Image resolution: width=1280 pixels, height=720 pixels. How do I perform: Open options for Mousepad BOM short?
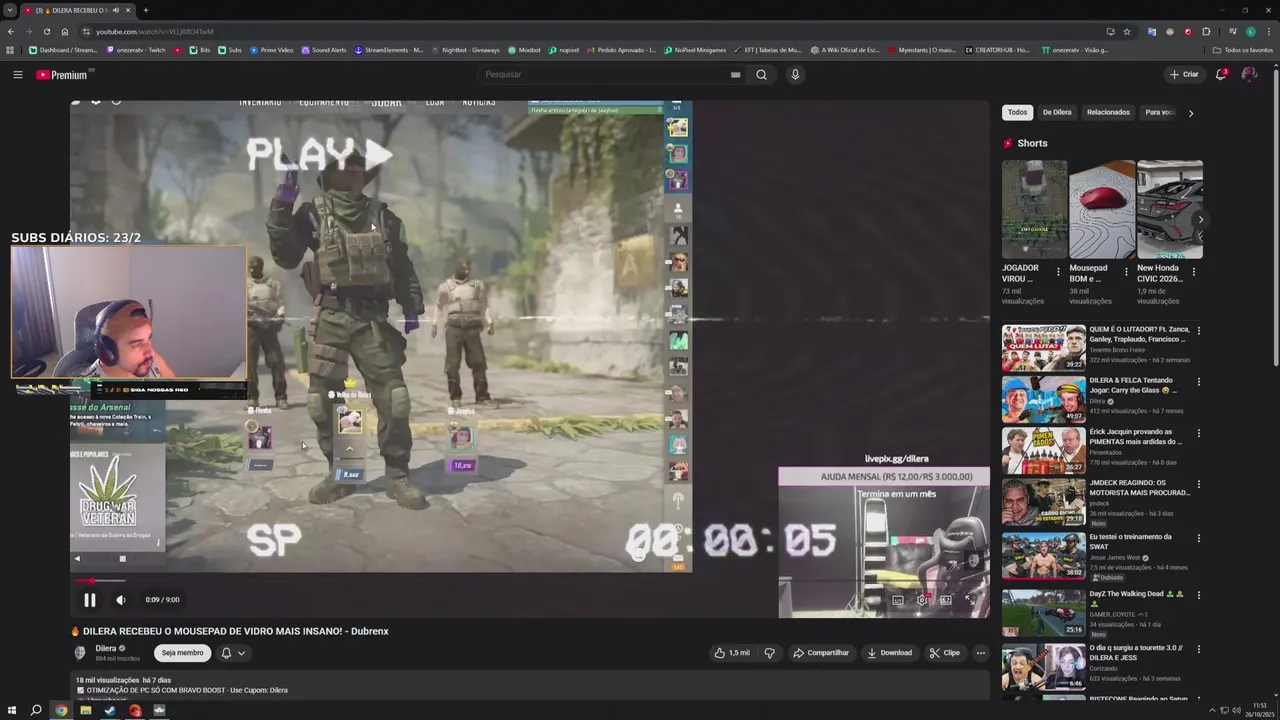[1126, 271]
